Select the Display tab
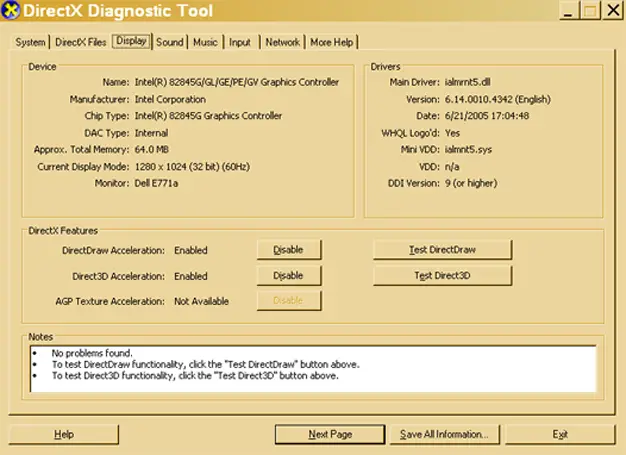This screenshot has width=626, height=455. click(x=131, y=41)
